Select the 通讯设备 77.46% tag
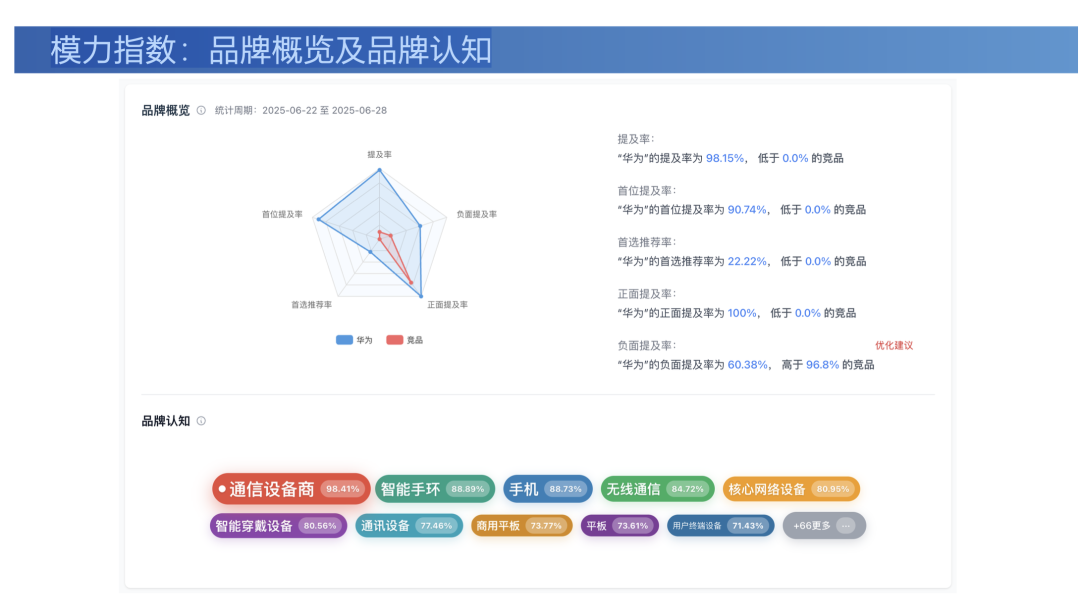The height and width of the screenshot is (615, 1080). (x=409, y=525)
